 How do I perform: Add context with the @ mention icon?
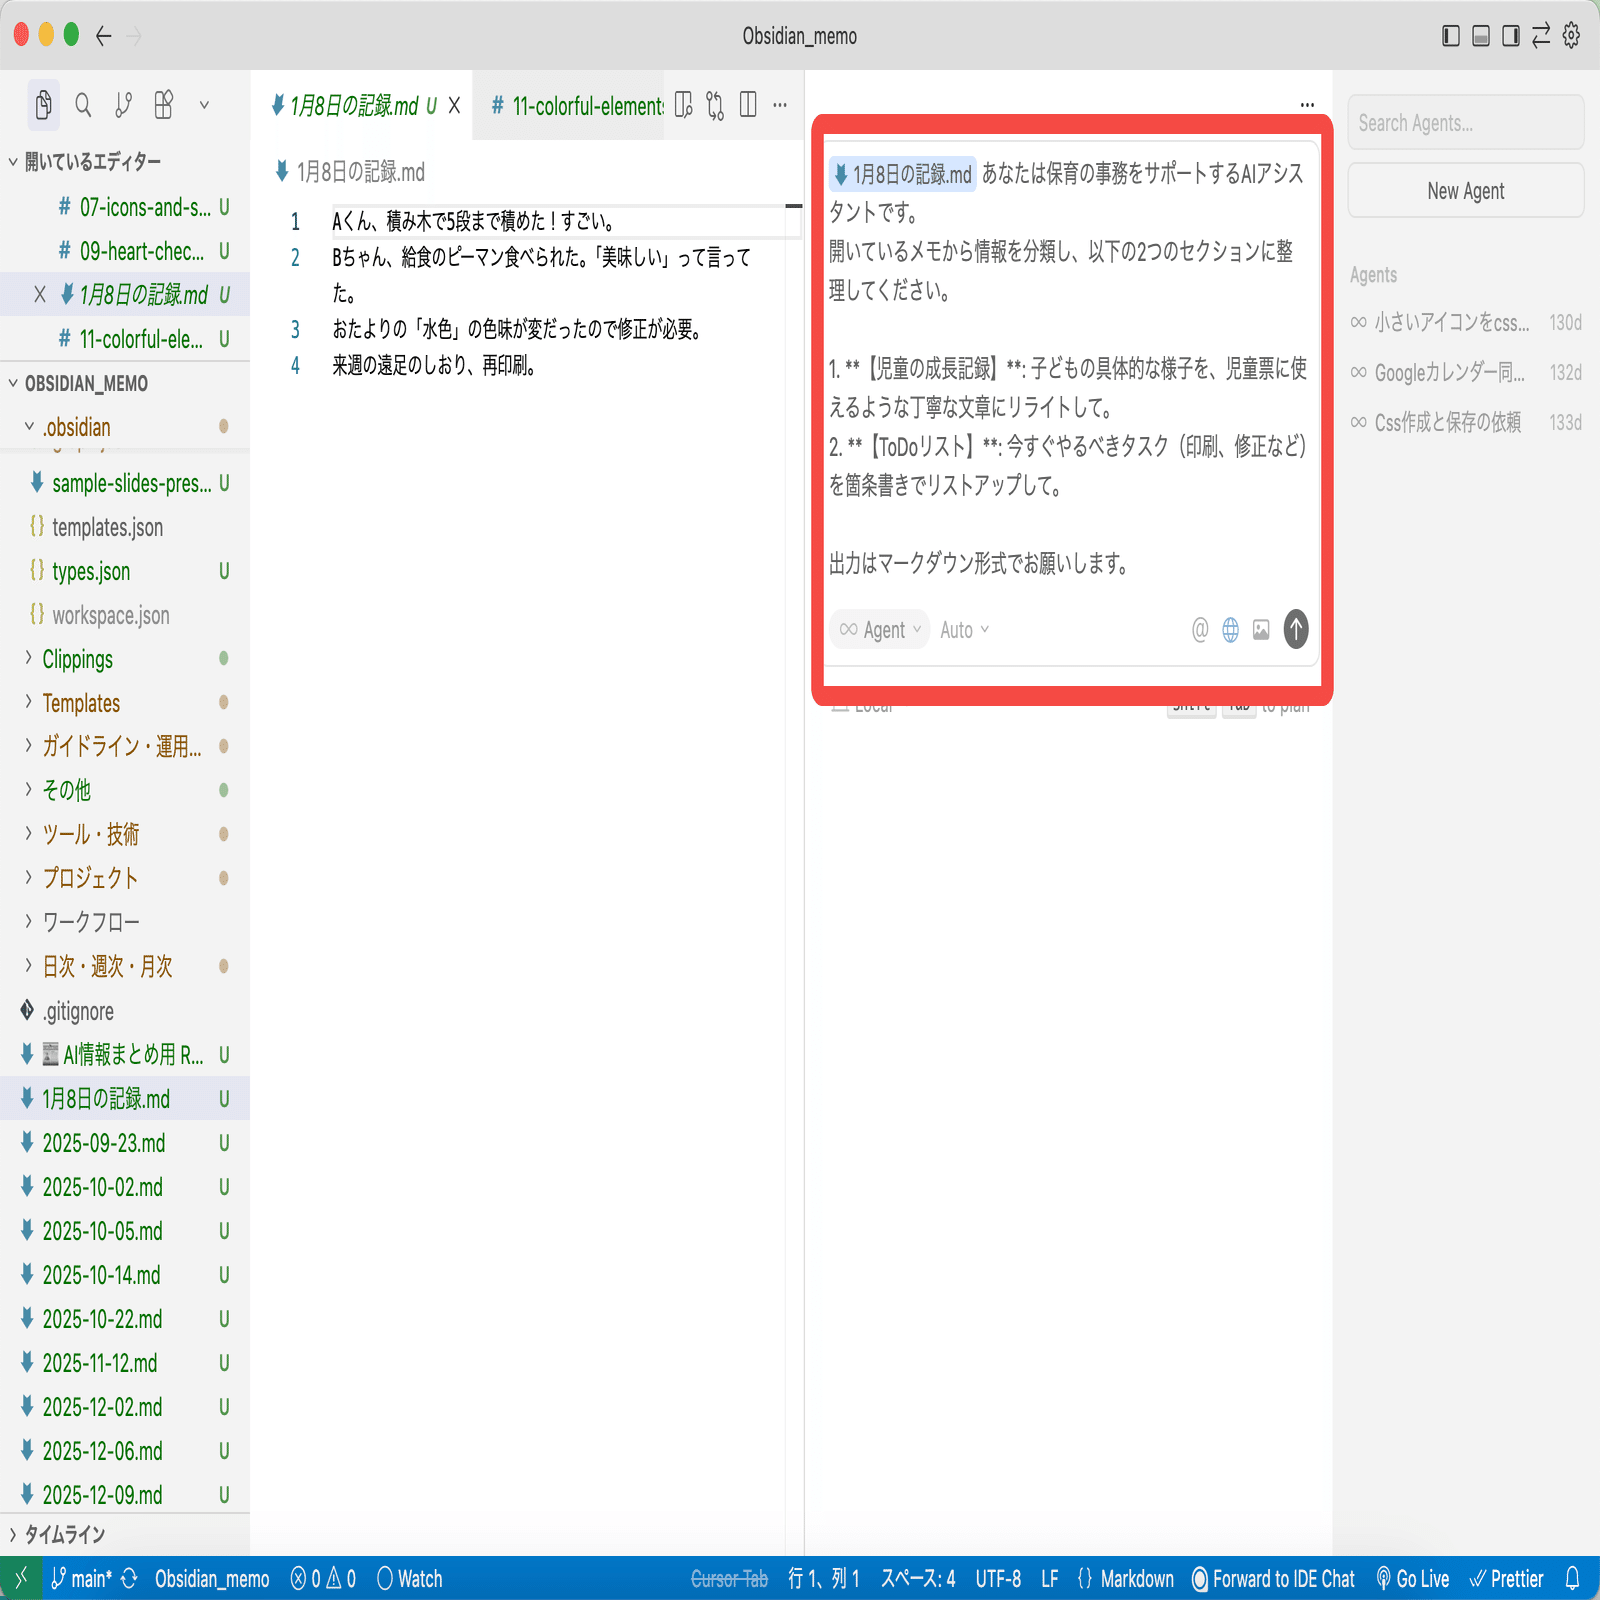pos(1199,630)
